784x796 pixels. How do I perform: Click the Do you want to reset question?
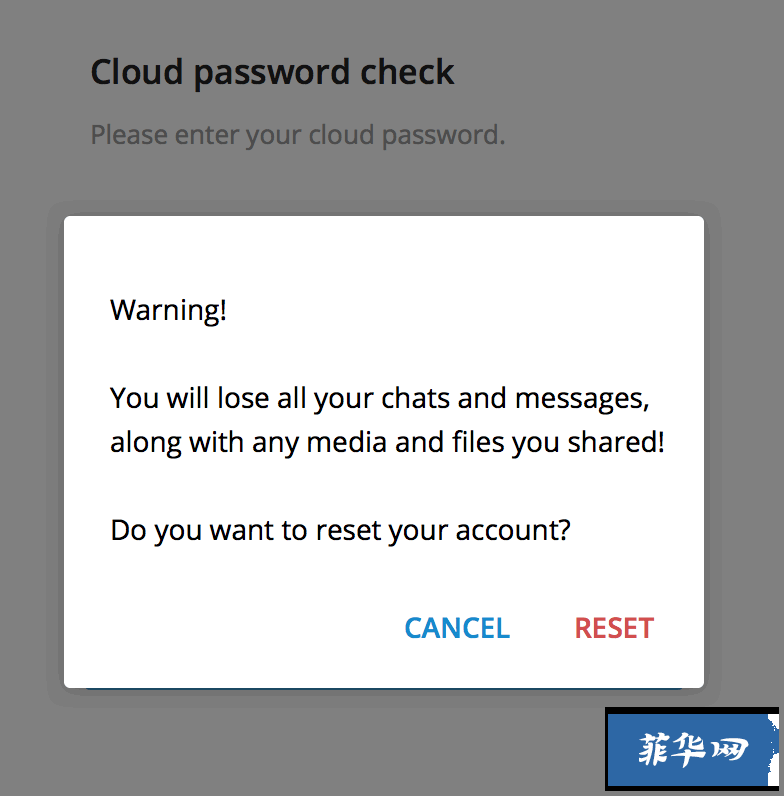(340, 531)
